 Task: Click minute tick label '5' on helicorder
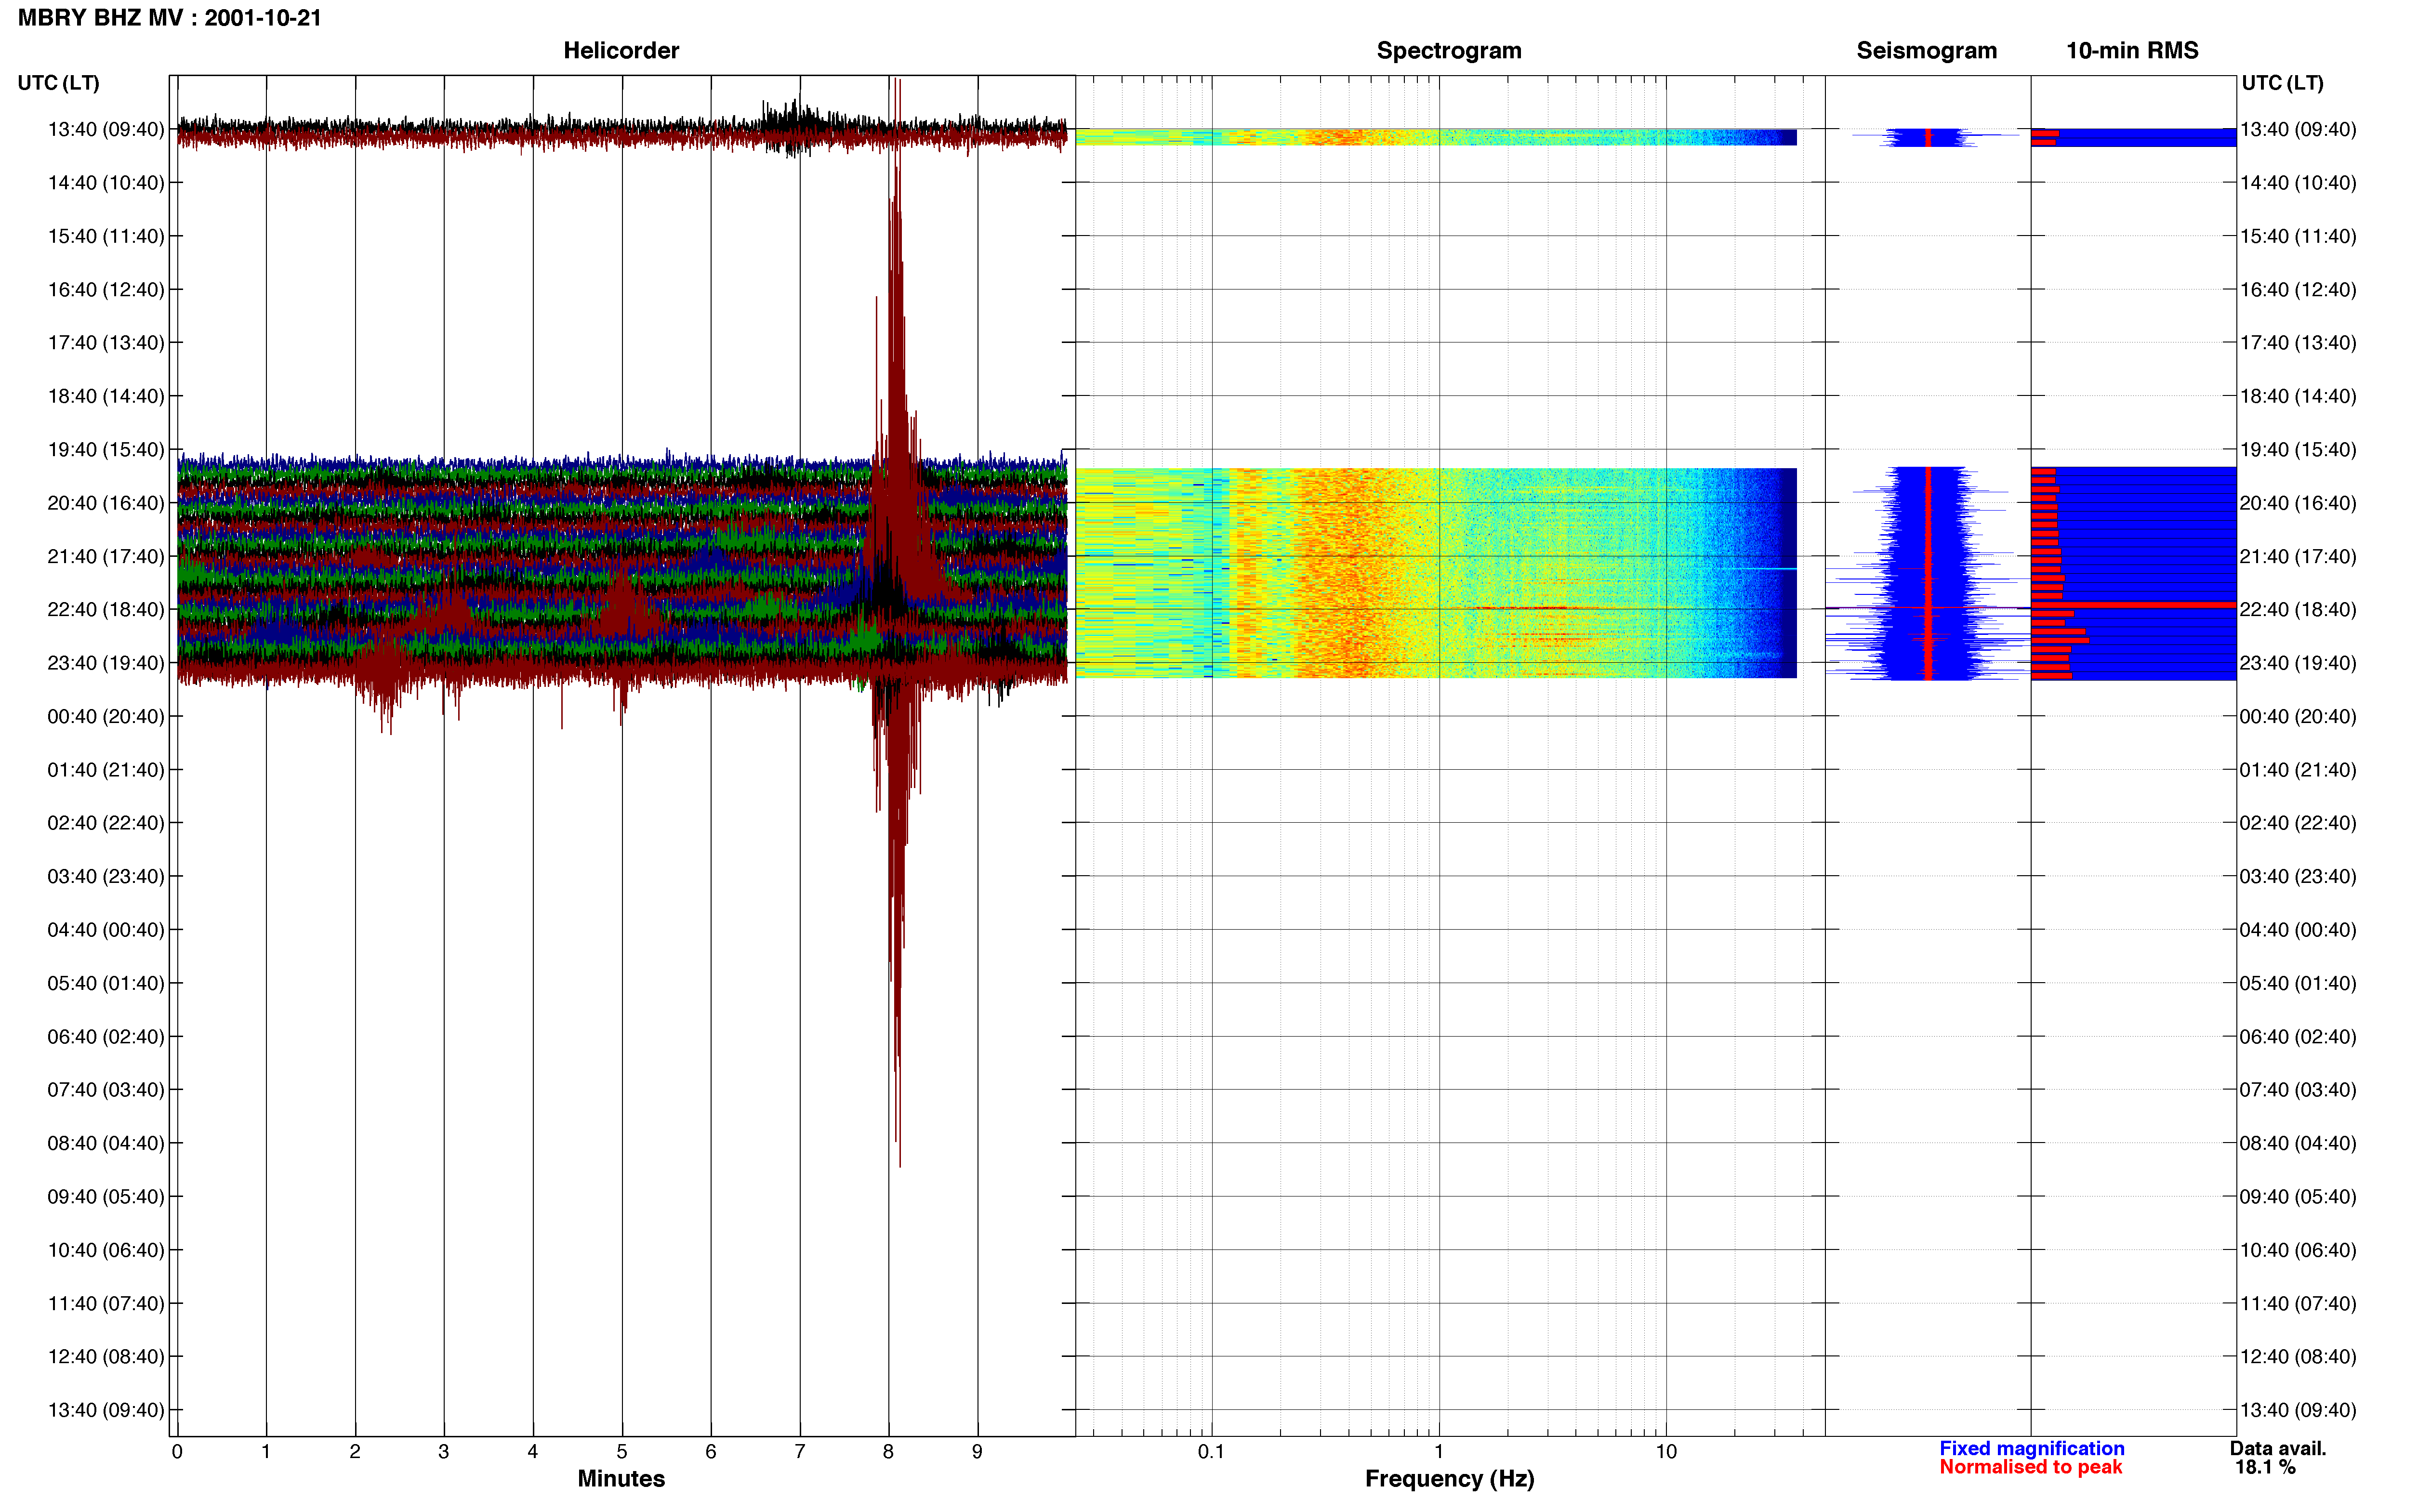pyautogui.click(x=622, y=1452)
